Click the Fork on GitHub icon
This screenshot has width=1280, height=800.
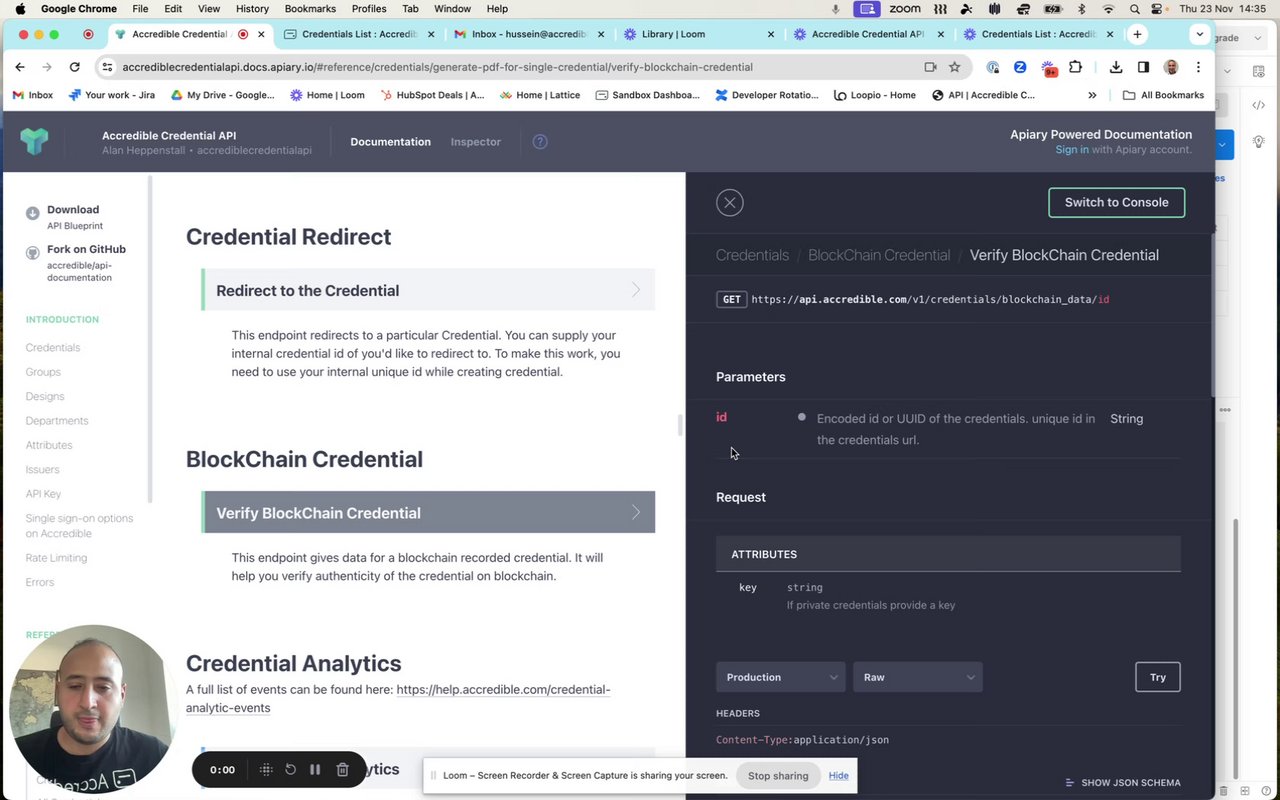point(33,252)
